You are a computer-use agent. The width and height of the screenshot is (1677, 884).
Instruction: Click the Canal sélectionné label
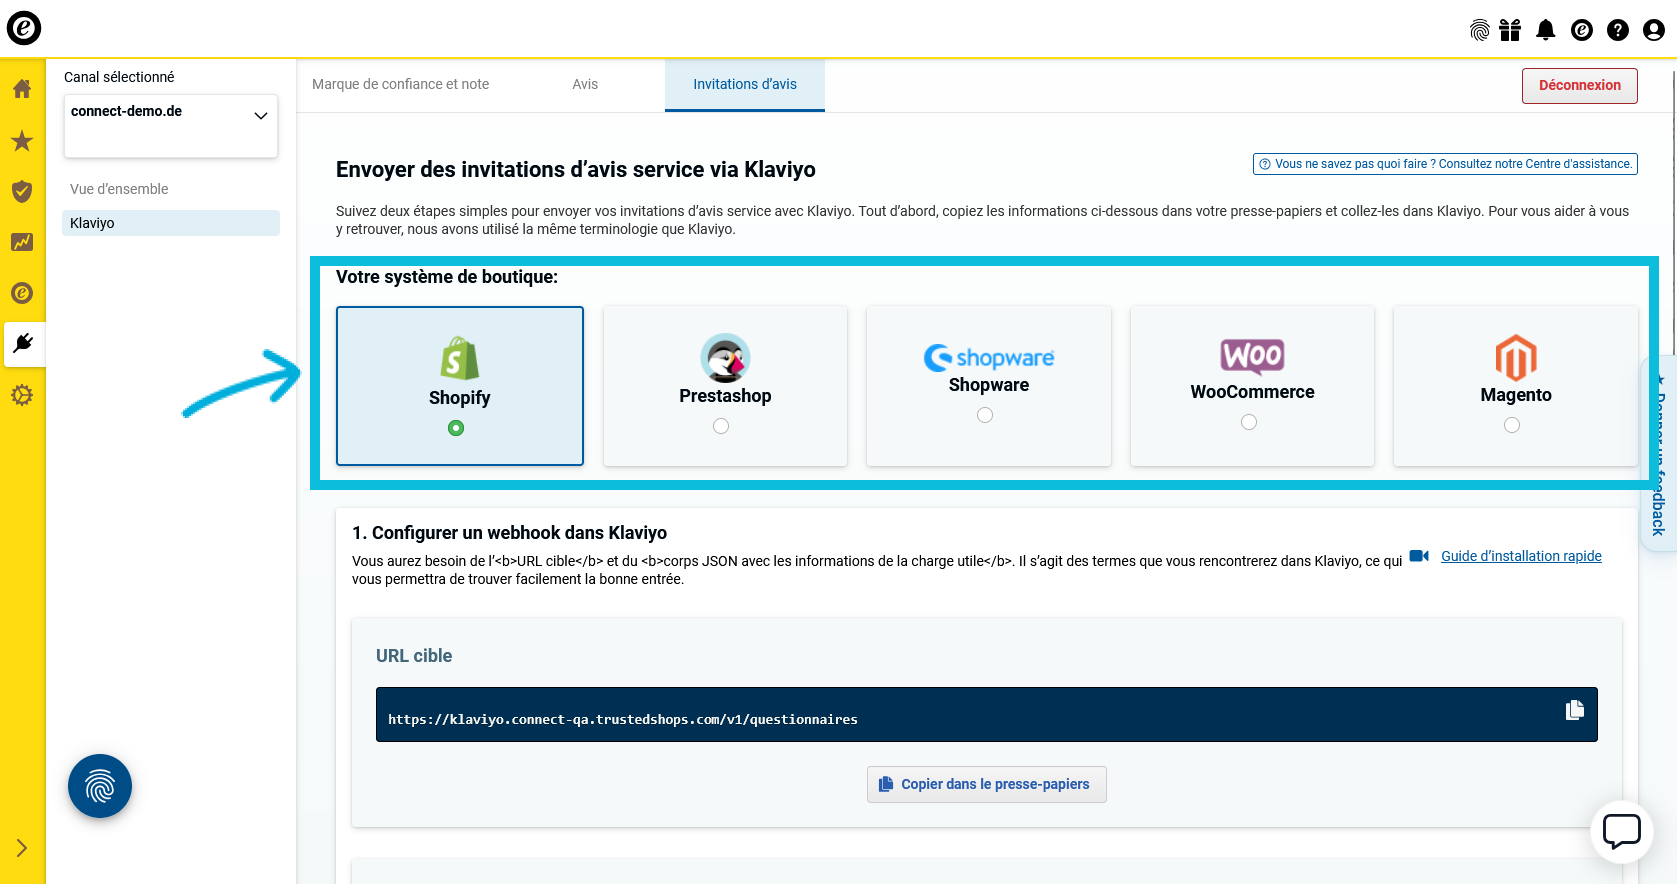coord(119,77)
